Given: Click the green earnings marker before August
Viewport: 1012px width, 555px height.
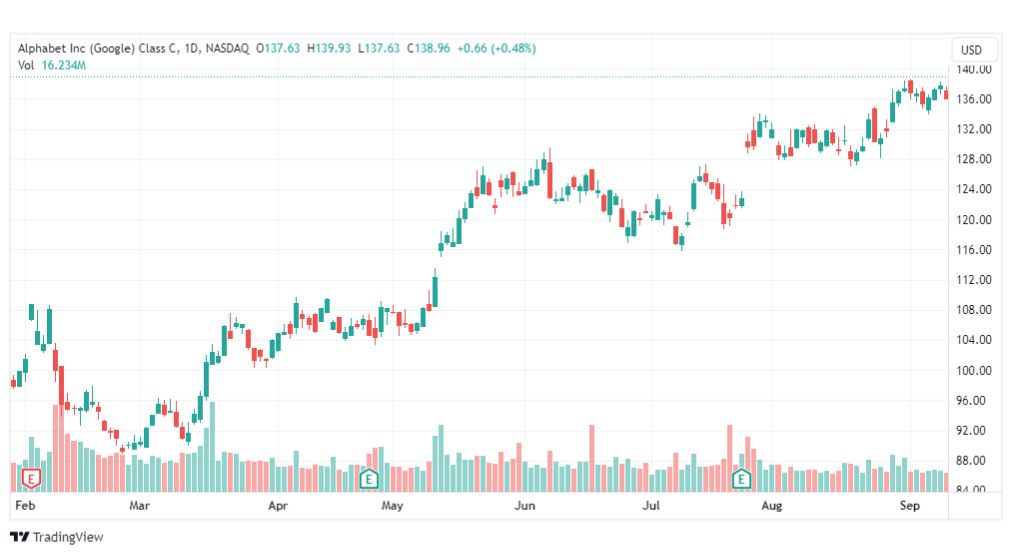Looking at the screenshot, I should pos(742,479).
